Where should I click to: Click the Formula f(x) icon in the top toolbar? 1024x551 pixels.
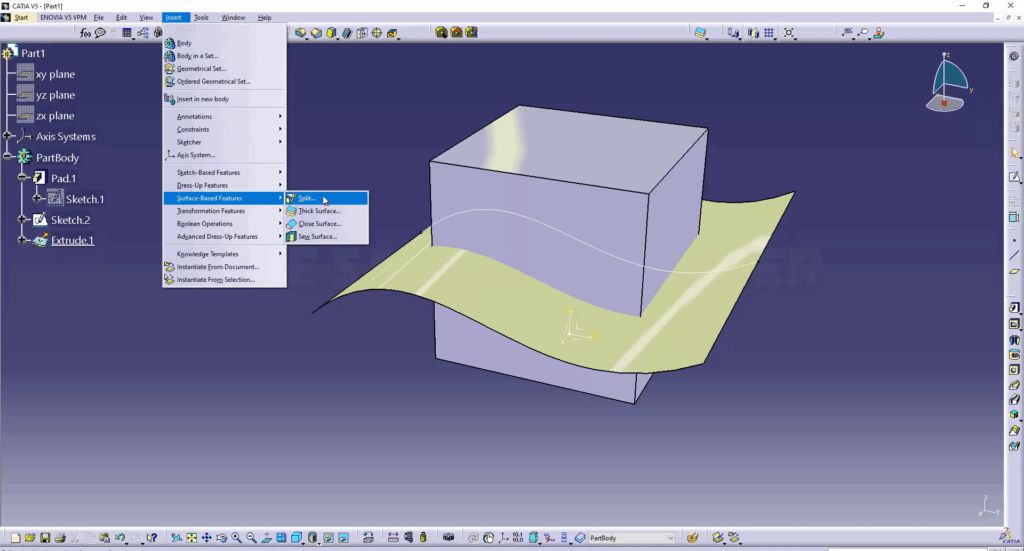coord(86,33)
